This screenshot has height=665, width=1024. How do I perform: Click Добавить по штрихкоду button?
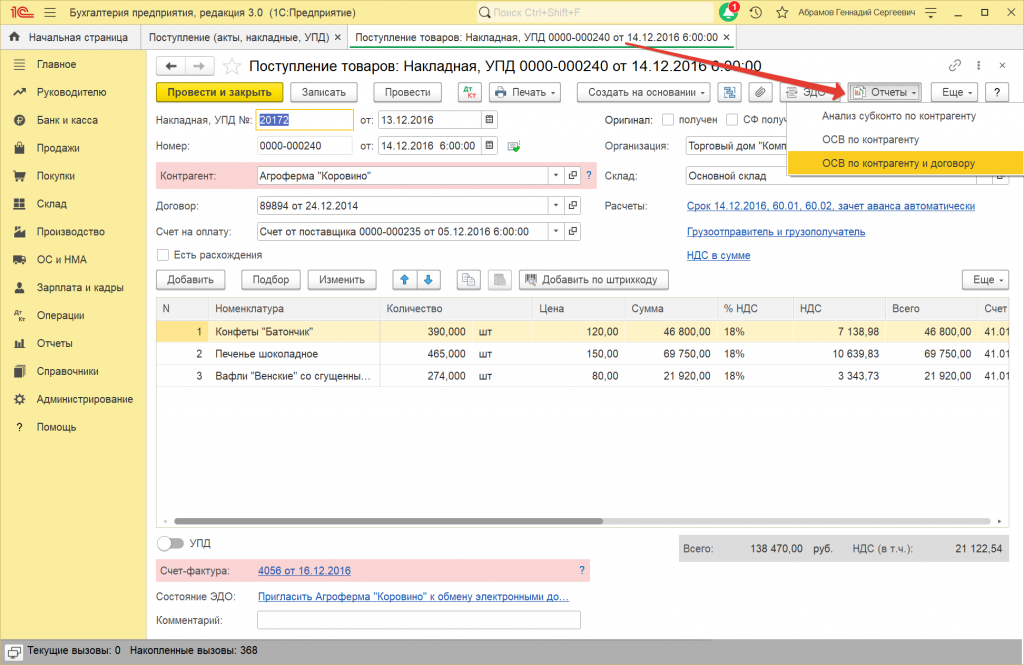594,280
